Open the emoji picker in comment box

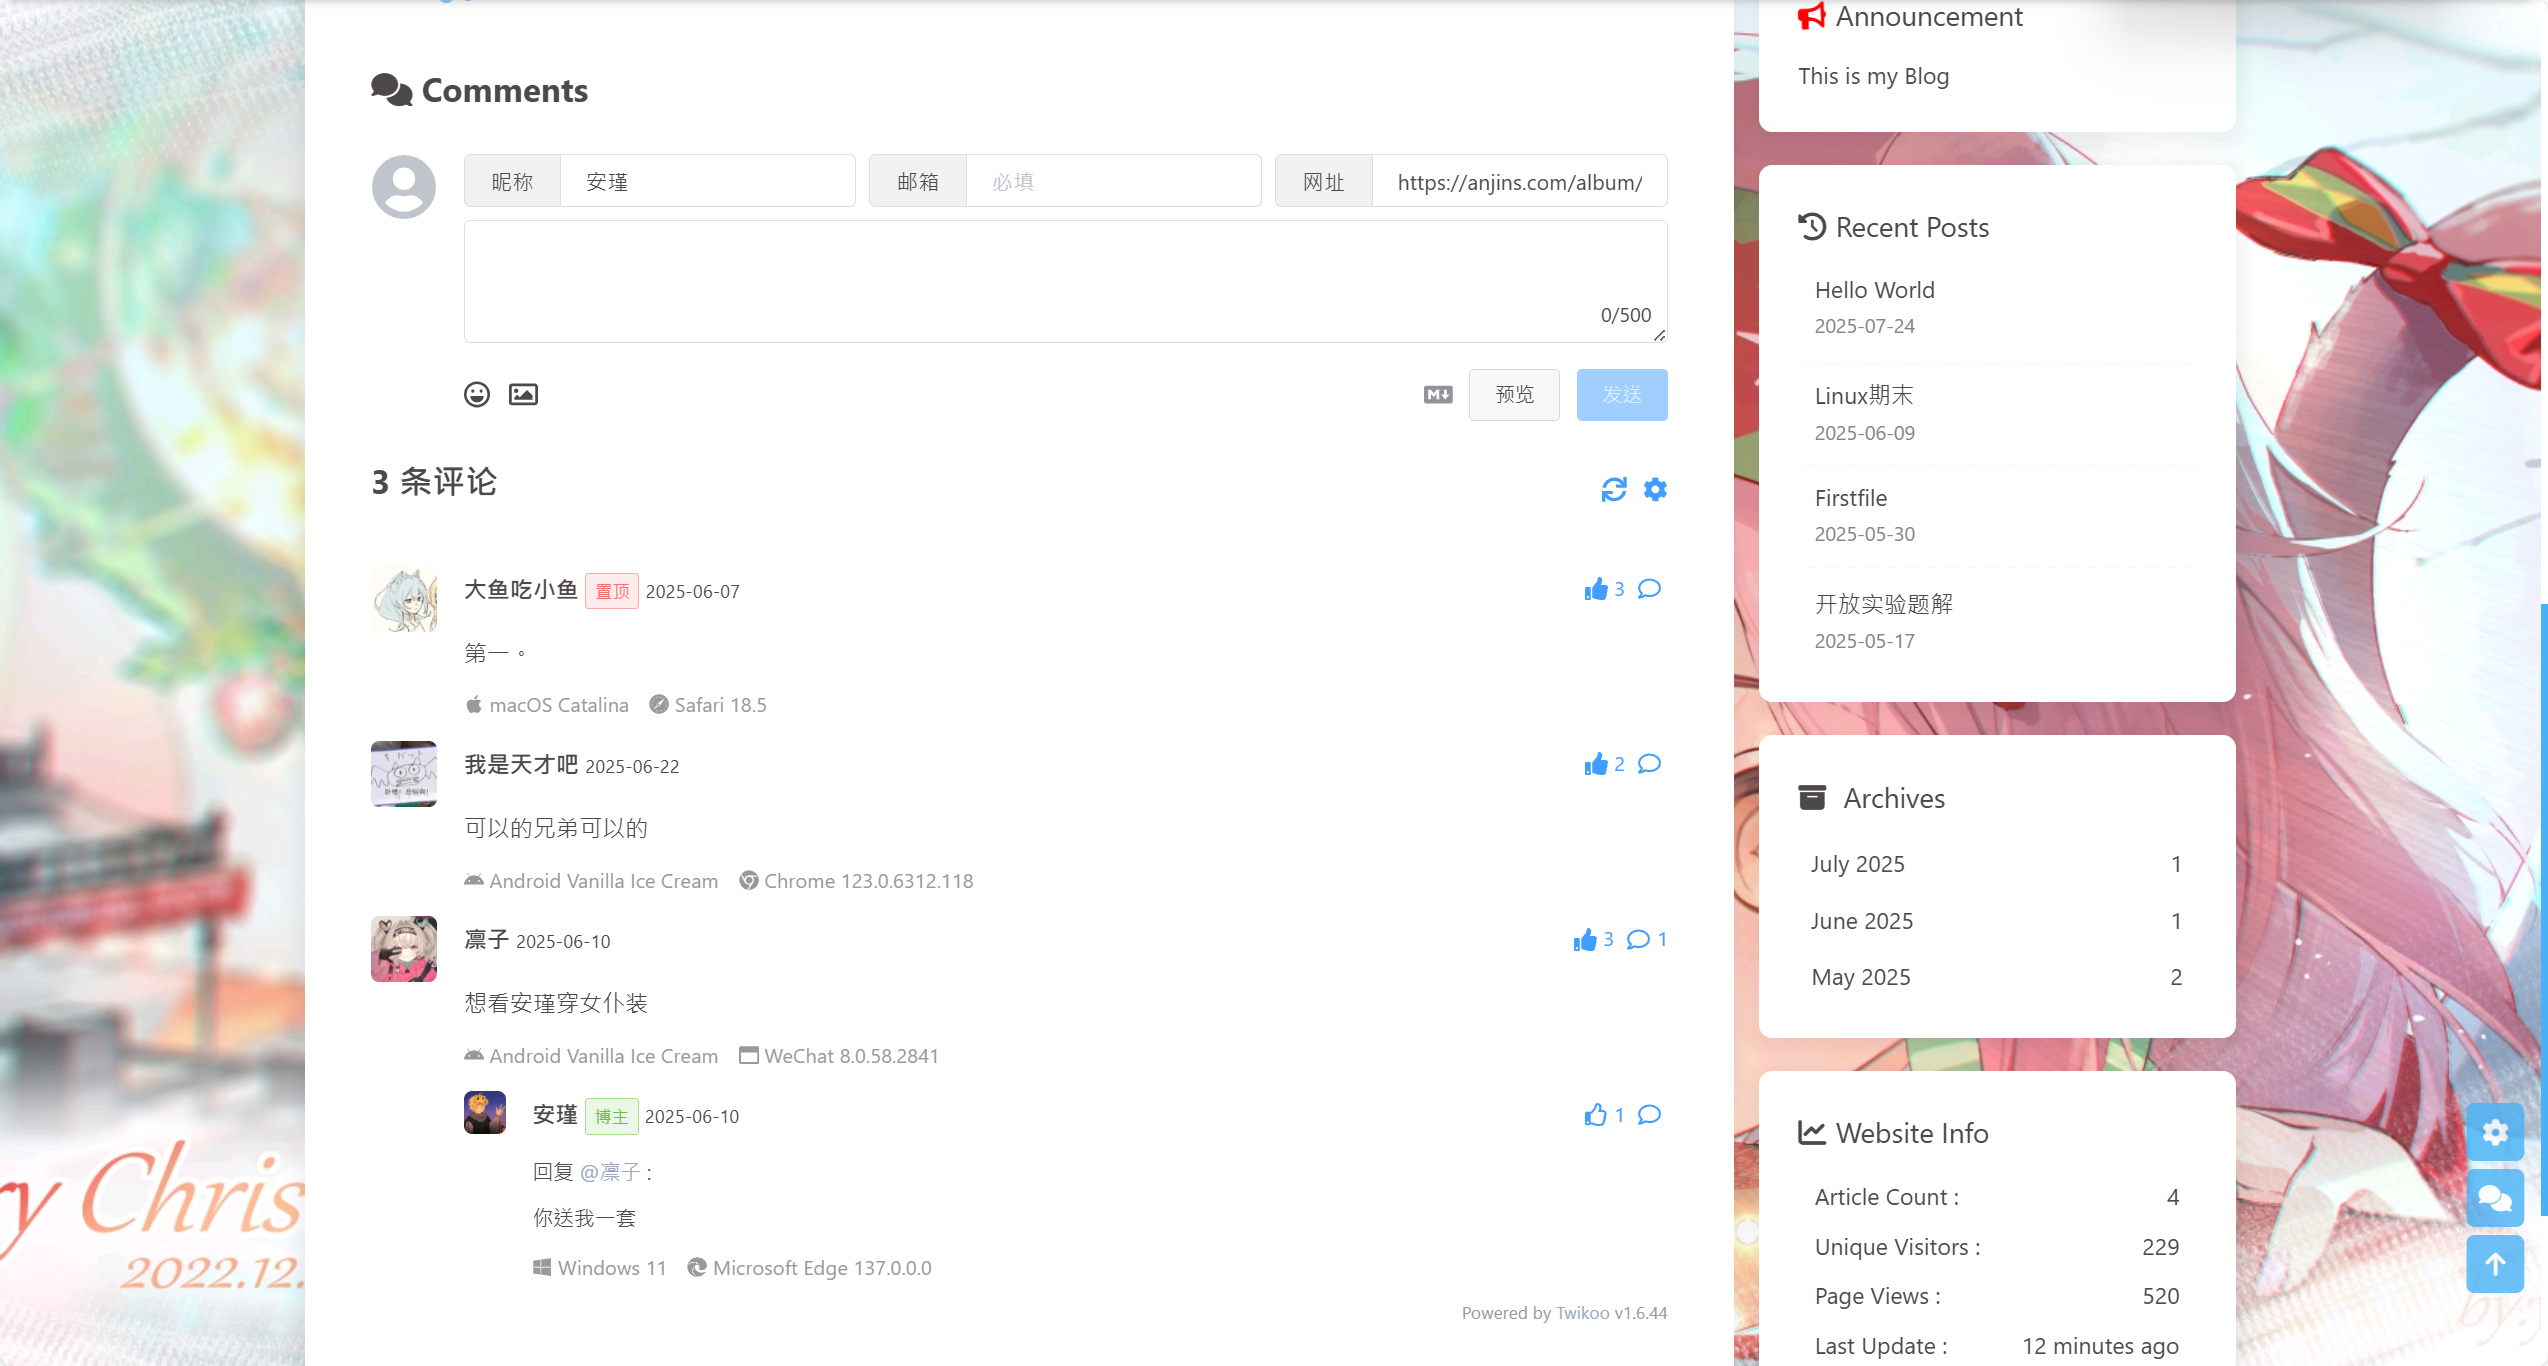coord(477,395)
